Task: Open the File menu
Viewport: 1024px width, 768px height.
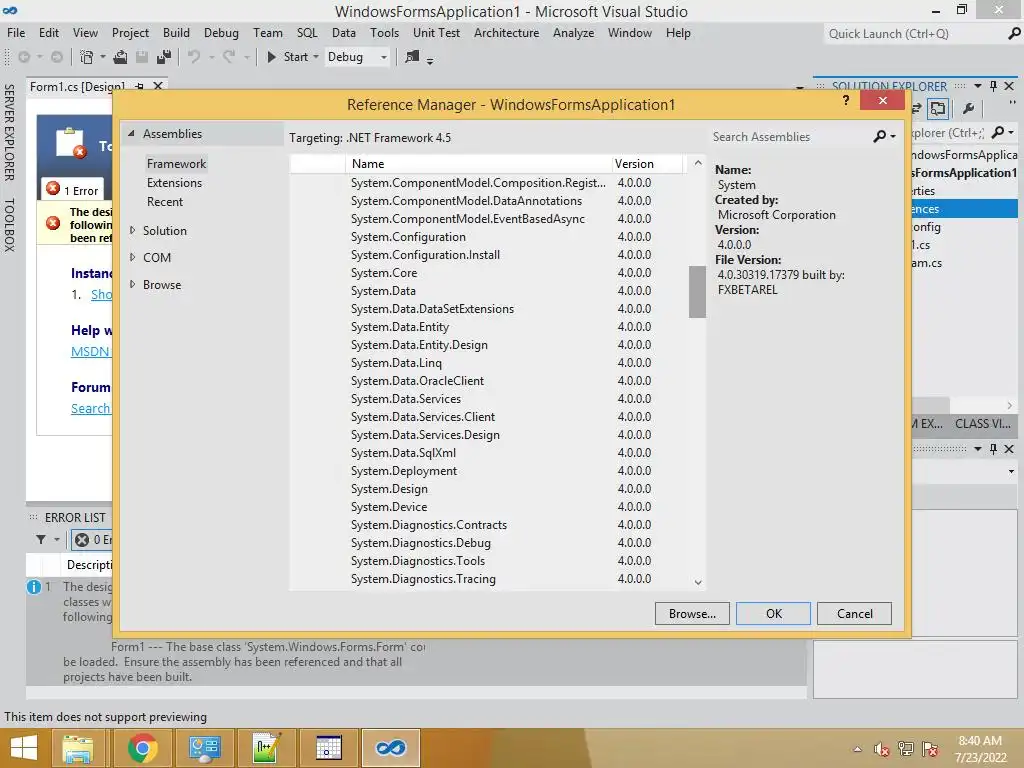Action: 16,33
